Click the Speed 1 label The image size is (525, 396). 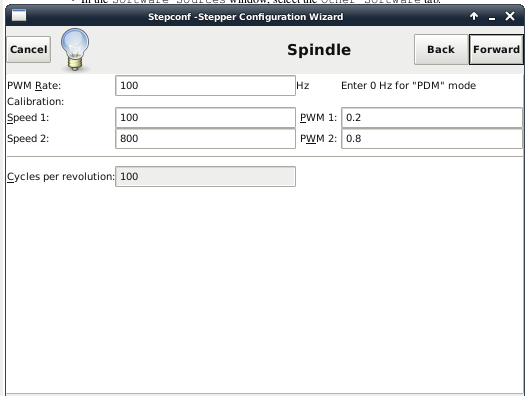tap(28, 118)
